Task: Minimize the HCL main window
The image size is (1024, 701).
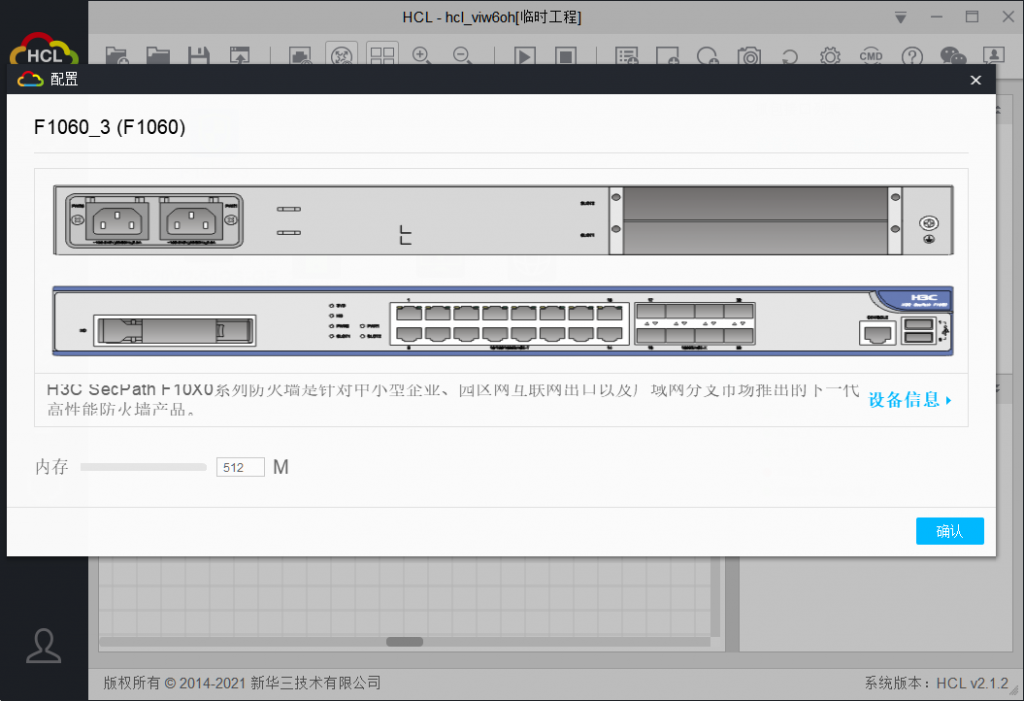Action: coord(936,17)
